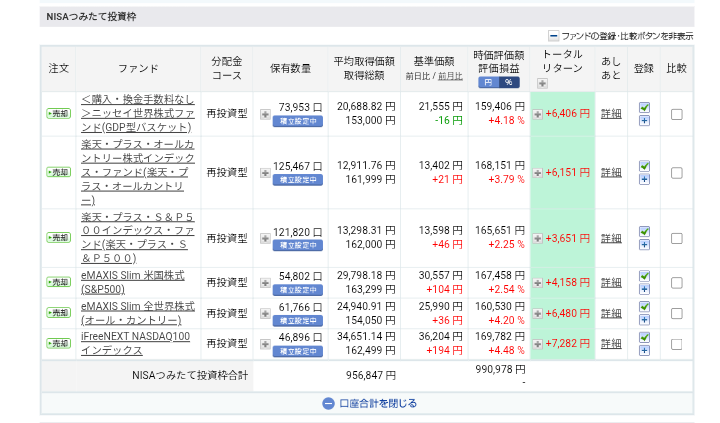Expand total return plus icon beside +6,406 円
The height and width of the screenshot is (423, 720).
[538, 114]
